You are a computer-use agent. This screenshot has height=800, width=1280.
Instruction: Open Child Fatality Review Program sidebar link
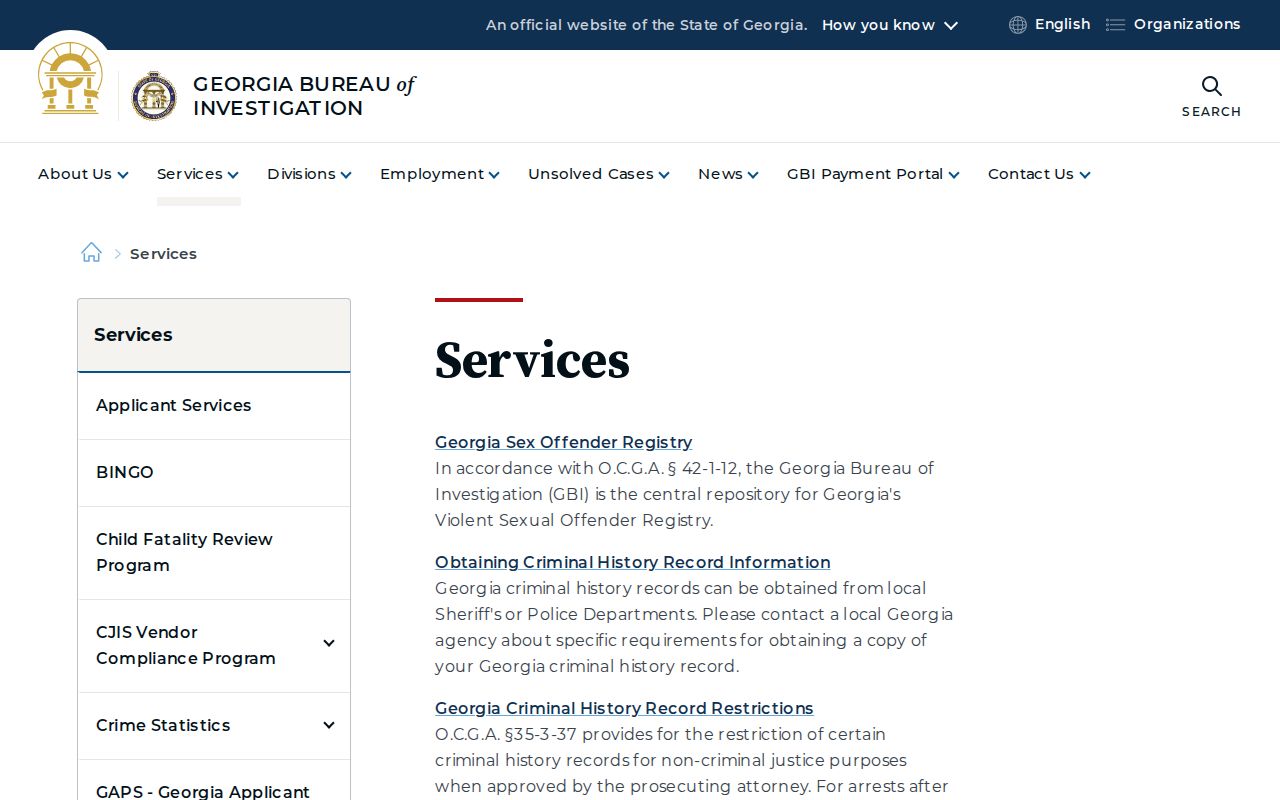click(x=214, y=552)
